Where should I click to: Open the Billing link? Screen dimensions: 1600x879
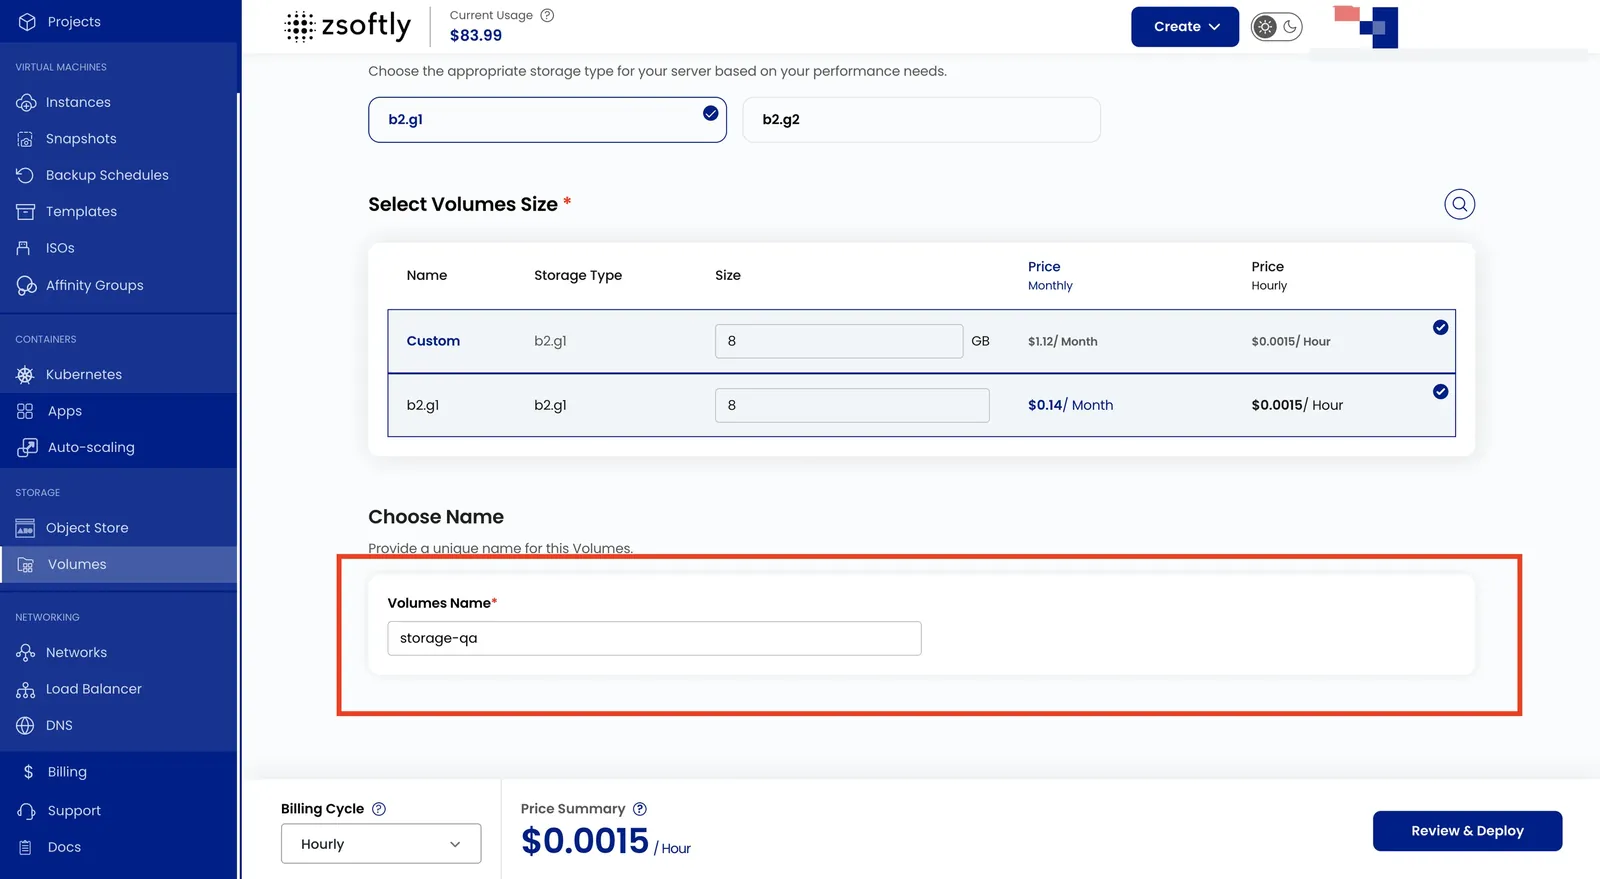point(67,772)
